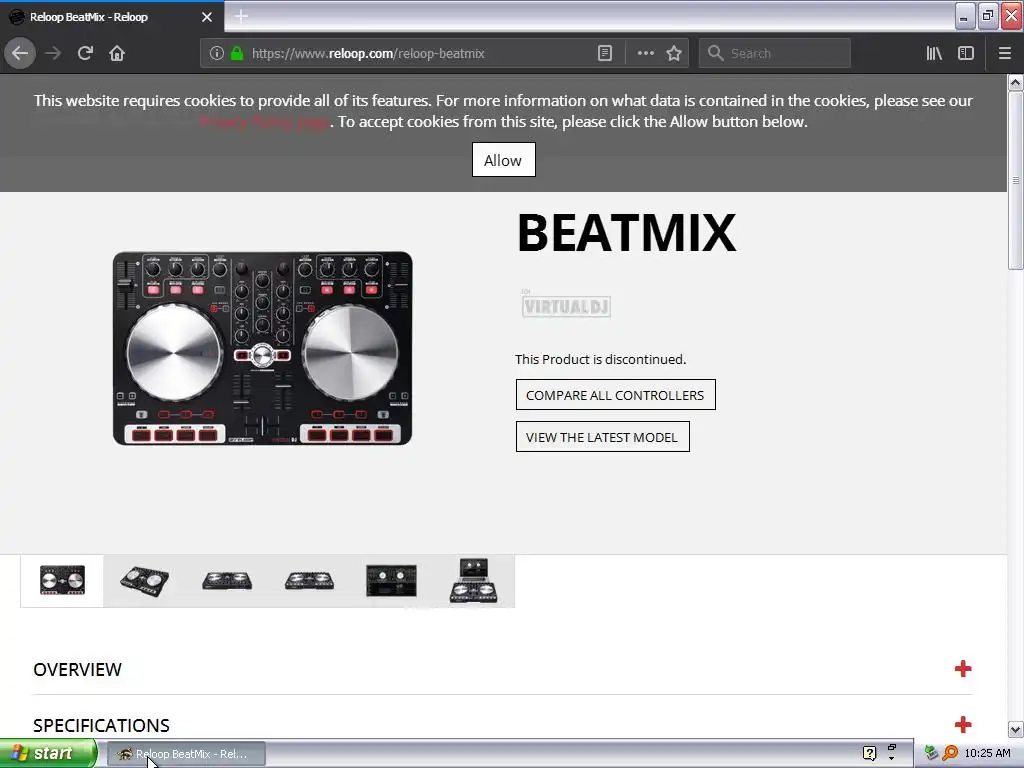Select the third front-angle thumbnail

tap(227, 581)
